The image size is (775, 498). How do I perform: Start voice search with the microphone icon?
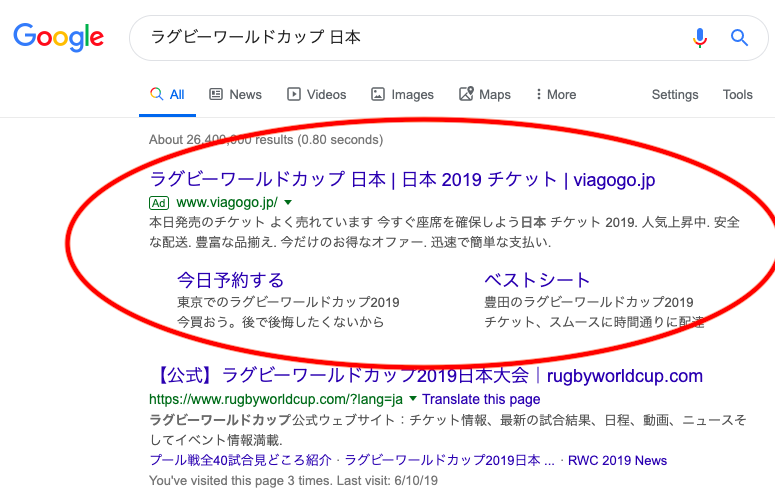pyautogui.click(x=699, y=38)
